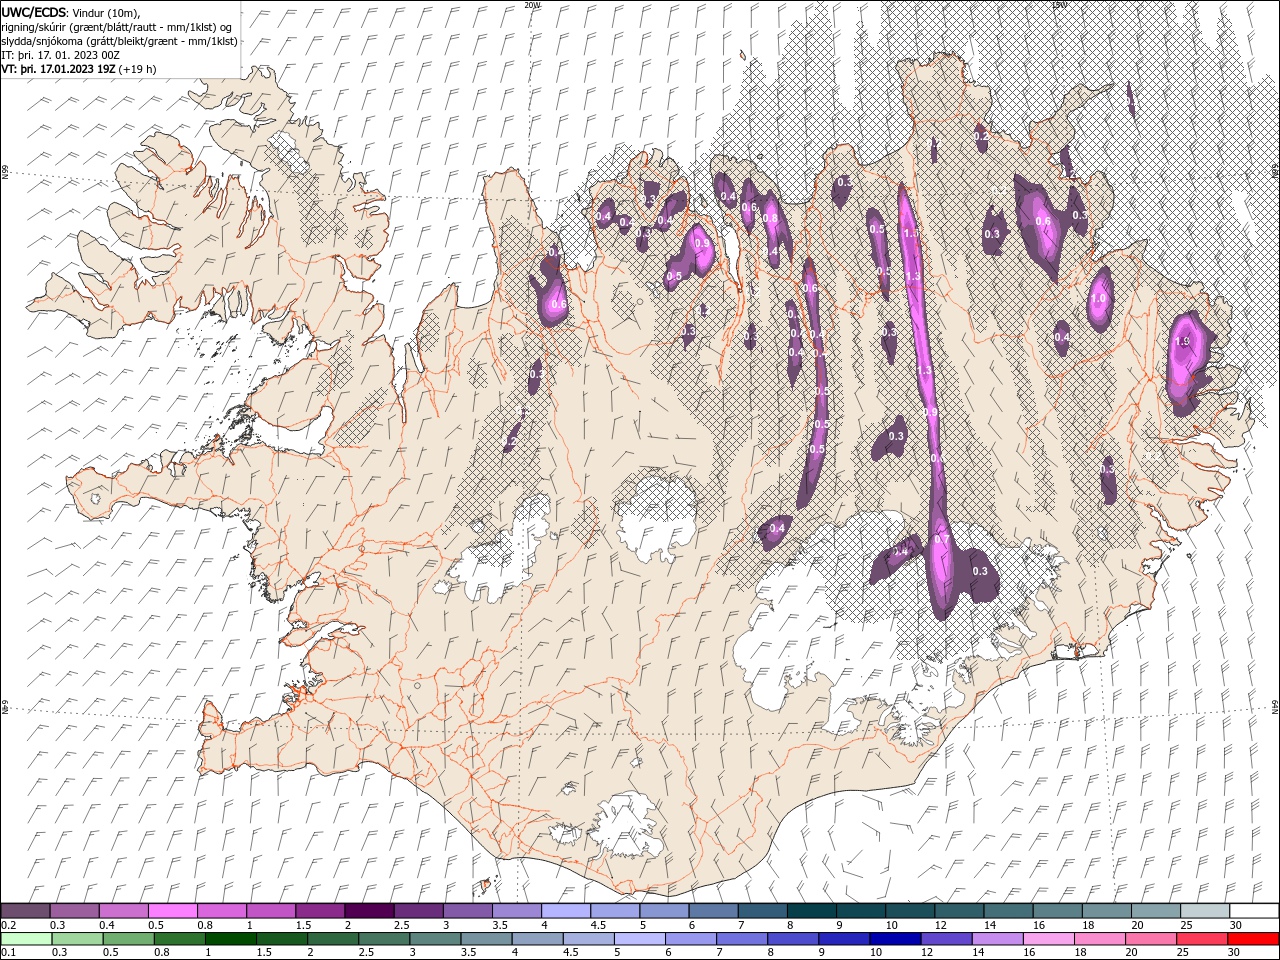Pick the darkest purple 2–2.5 snow scale swatch
The height and width of the screenshot is (960, 1280).
tap(368, 911)
